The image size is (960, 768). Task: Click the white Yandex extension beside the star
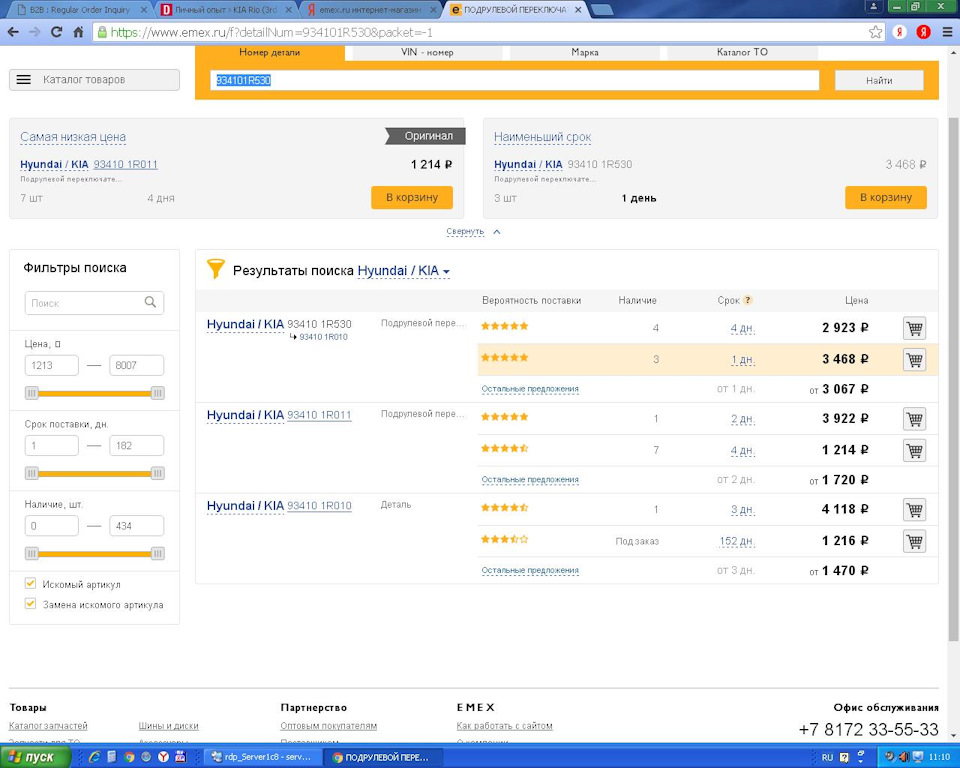[899, 32]
